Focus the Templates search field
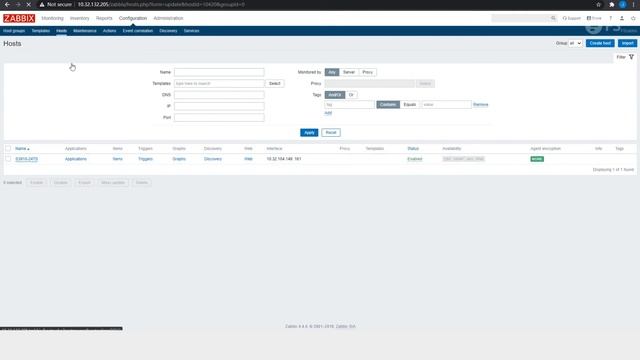This screenshot has height=360, width=640. point(219,84)
